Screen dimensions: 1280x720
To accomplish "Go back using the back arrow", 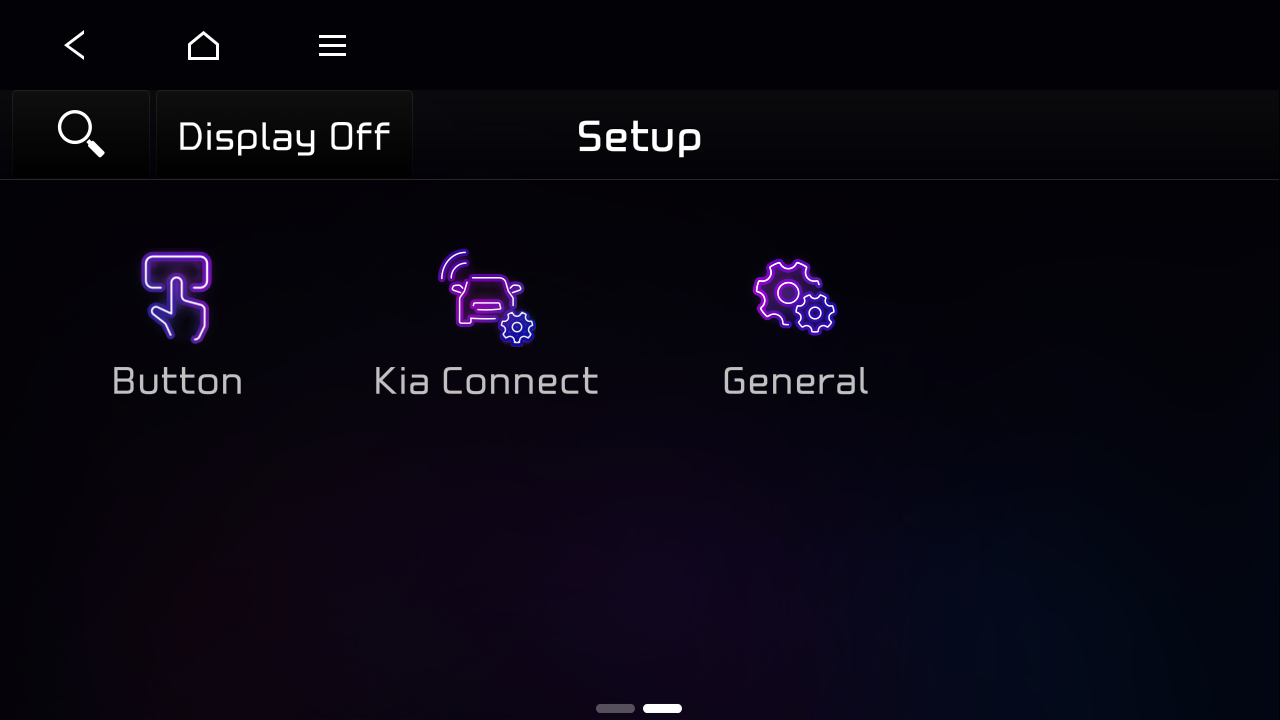I will click(74, 45).
